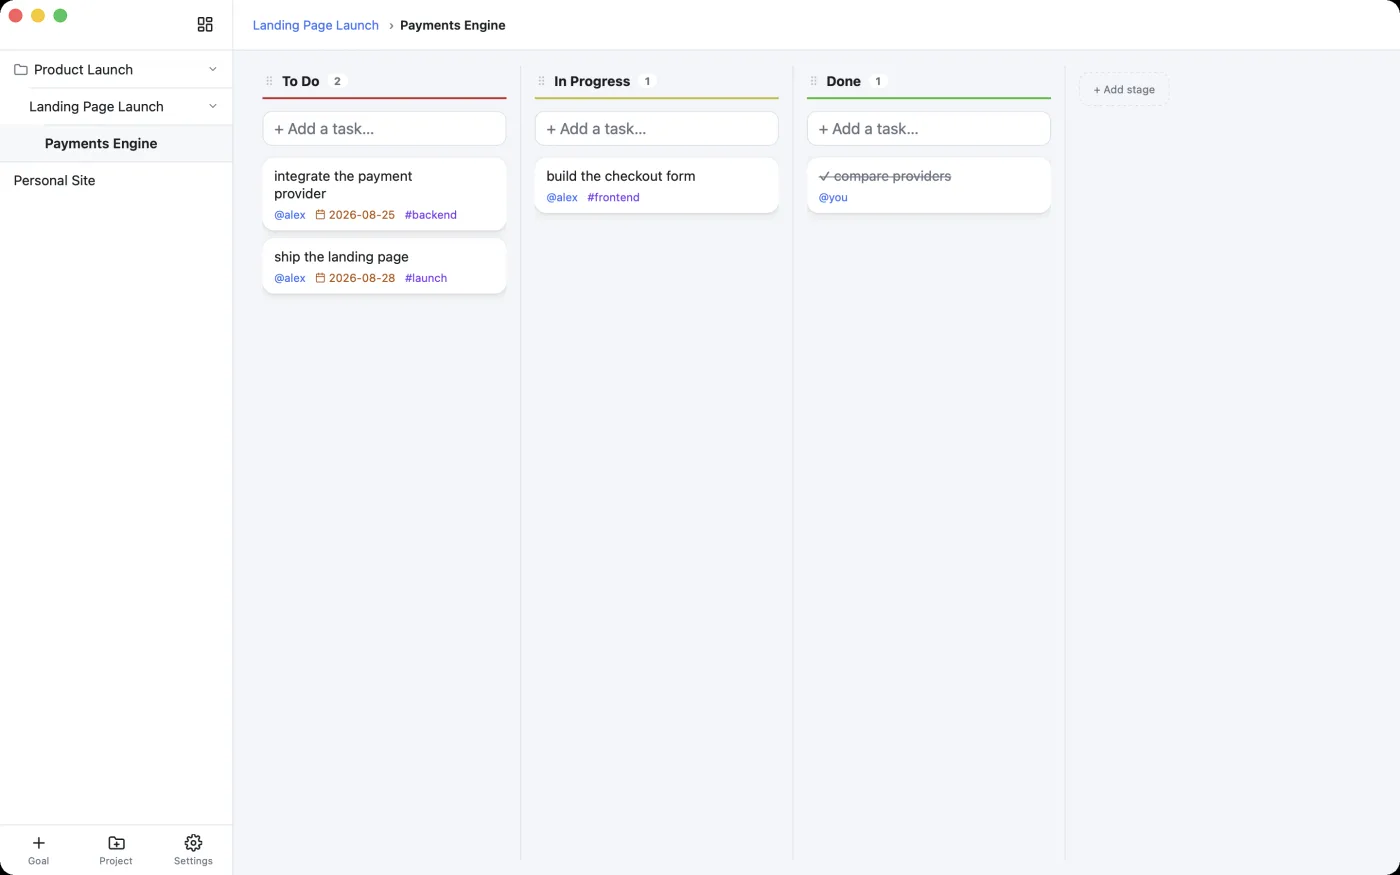Click the yellow minimize window button
This screenshot has width=1400, height=875.
(x=38, y=15)
